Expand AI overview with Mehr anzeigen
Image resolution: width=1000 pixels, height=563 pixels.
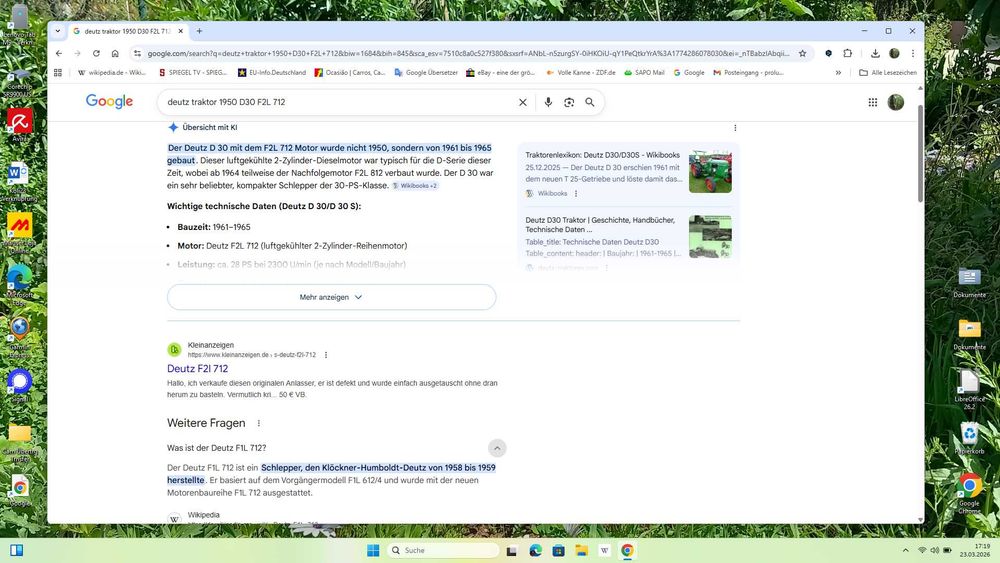click(331, 297)
